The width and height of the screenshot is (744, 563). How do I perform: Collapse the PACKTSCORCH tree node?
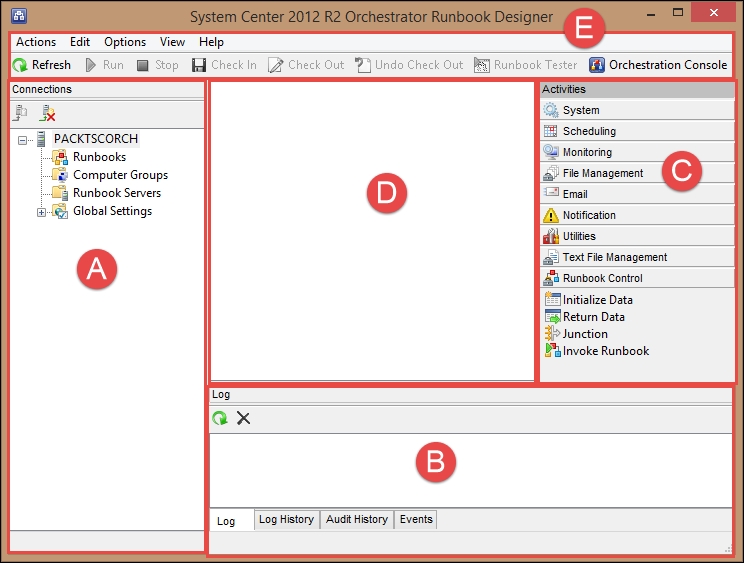(x=22, y=140)
